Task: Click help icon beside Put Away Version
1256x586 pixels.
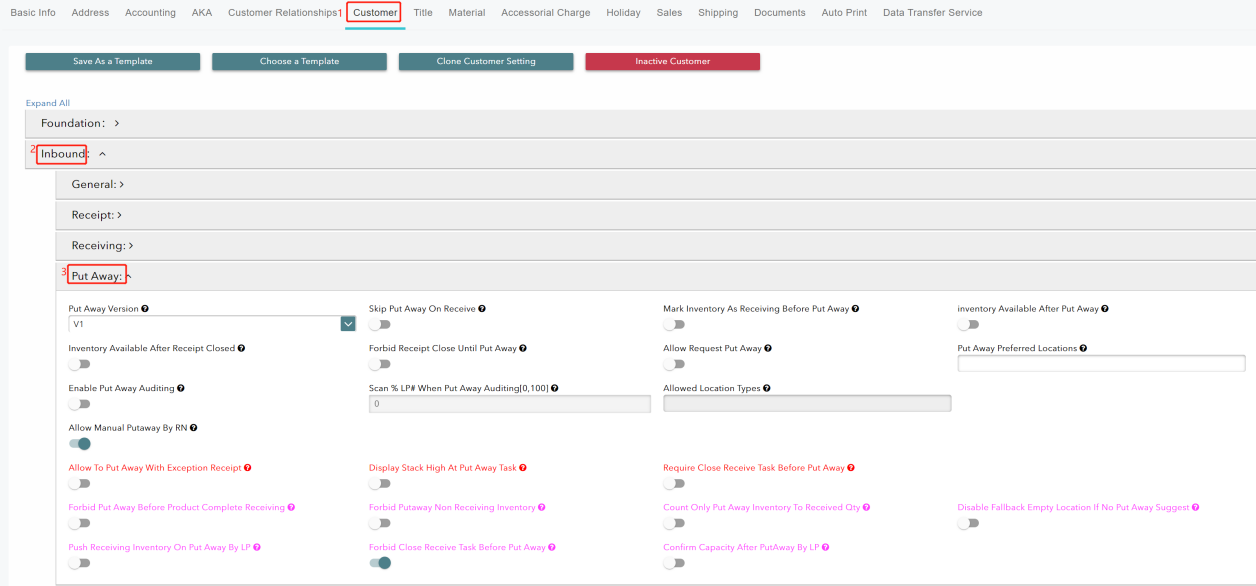Action: point(146,309)
